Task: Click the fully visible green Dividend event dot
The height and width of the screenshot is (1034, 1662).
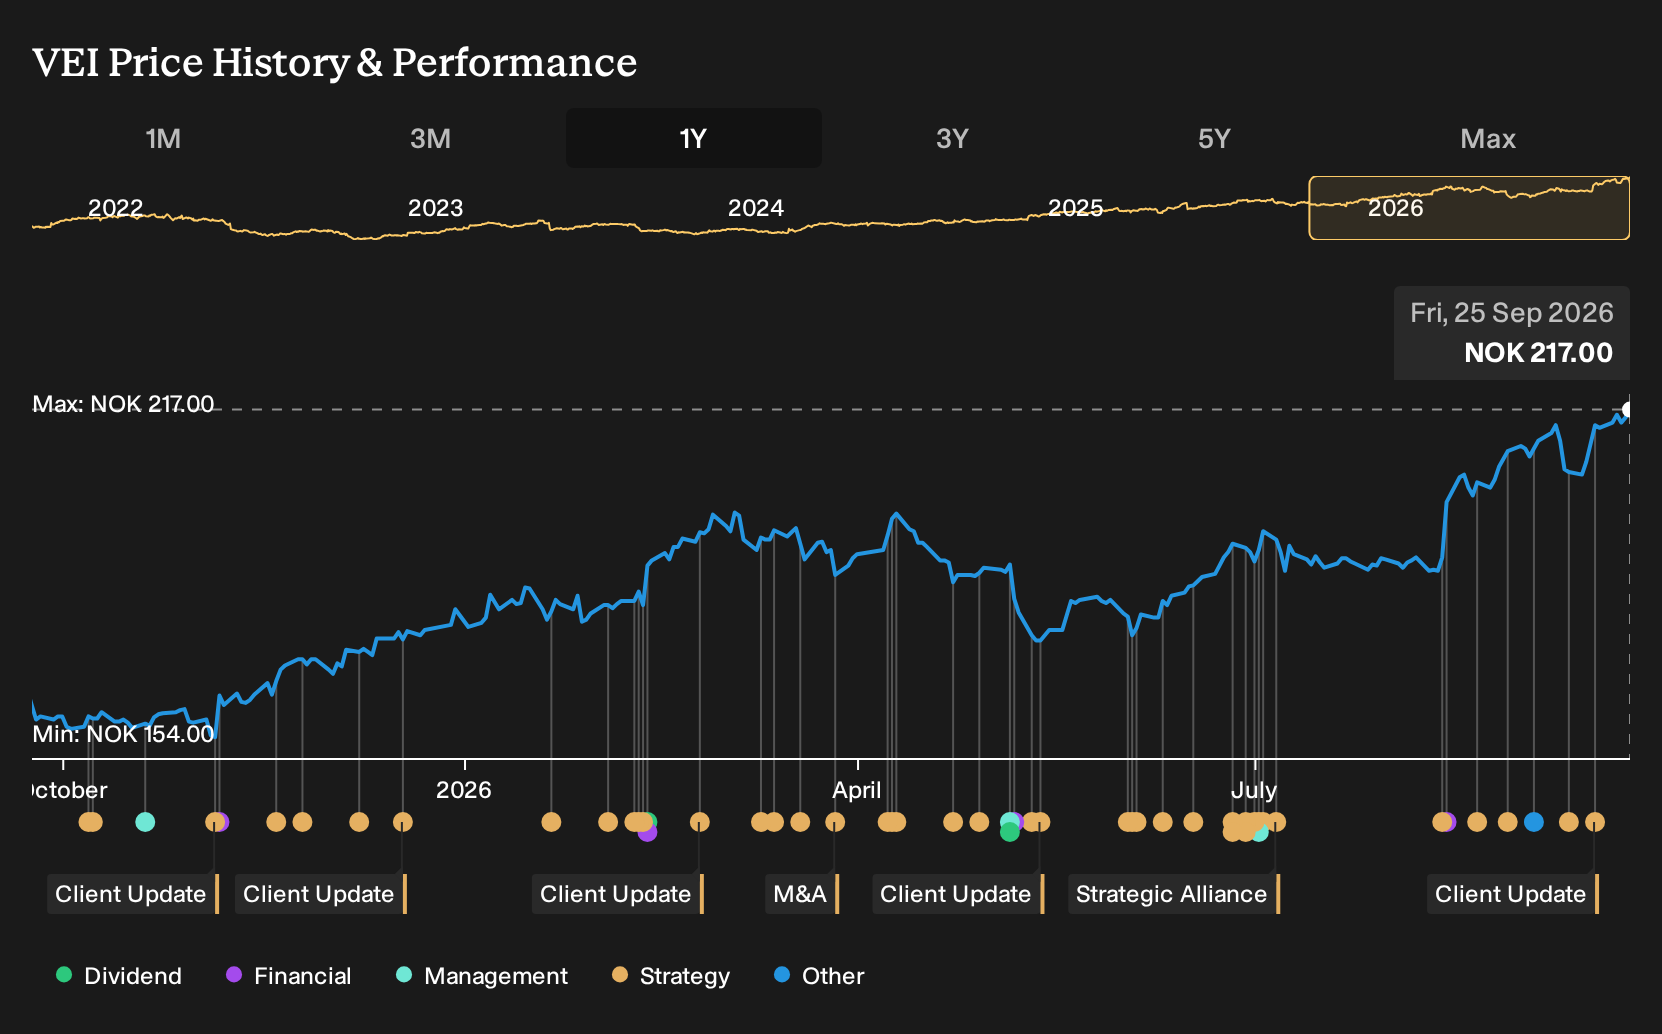Action: click(x=1010, y=832)
